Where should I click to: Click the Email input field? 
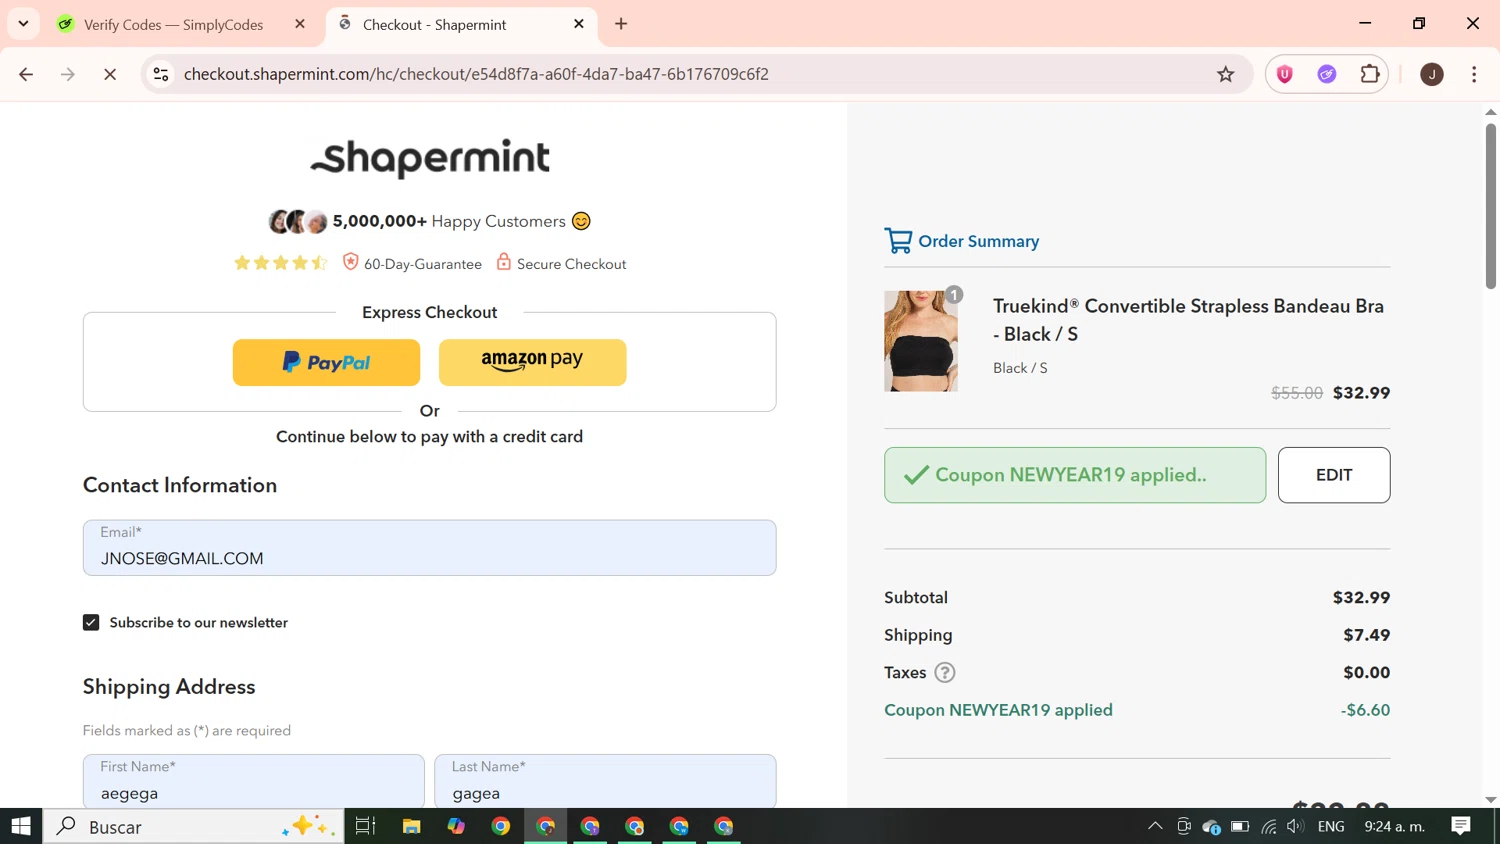pos(430,548)
